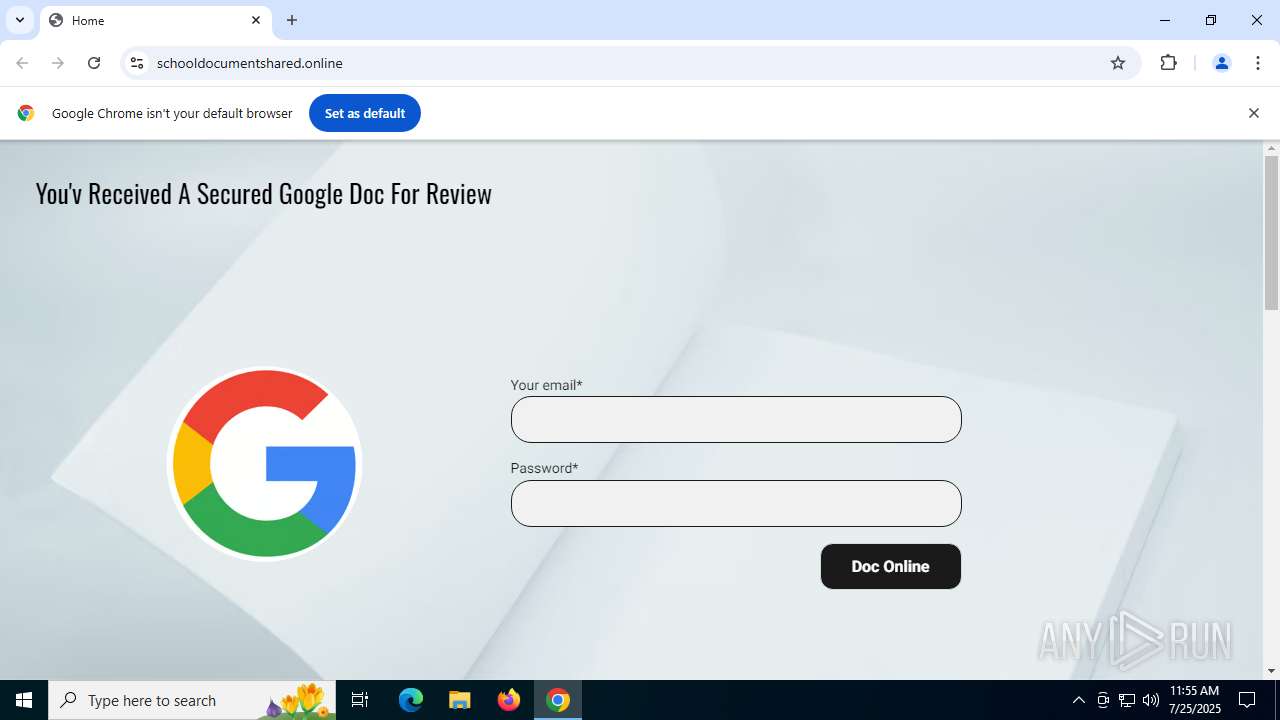Launch Firefox from taskbar

[509, 700]
